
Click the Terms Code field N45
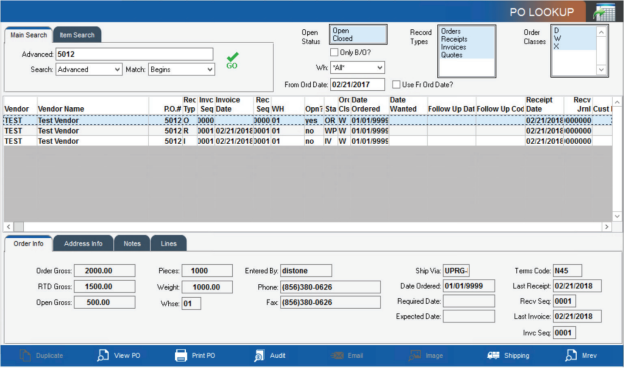coord(567,271)
